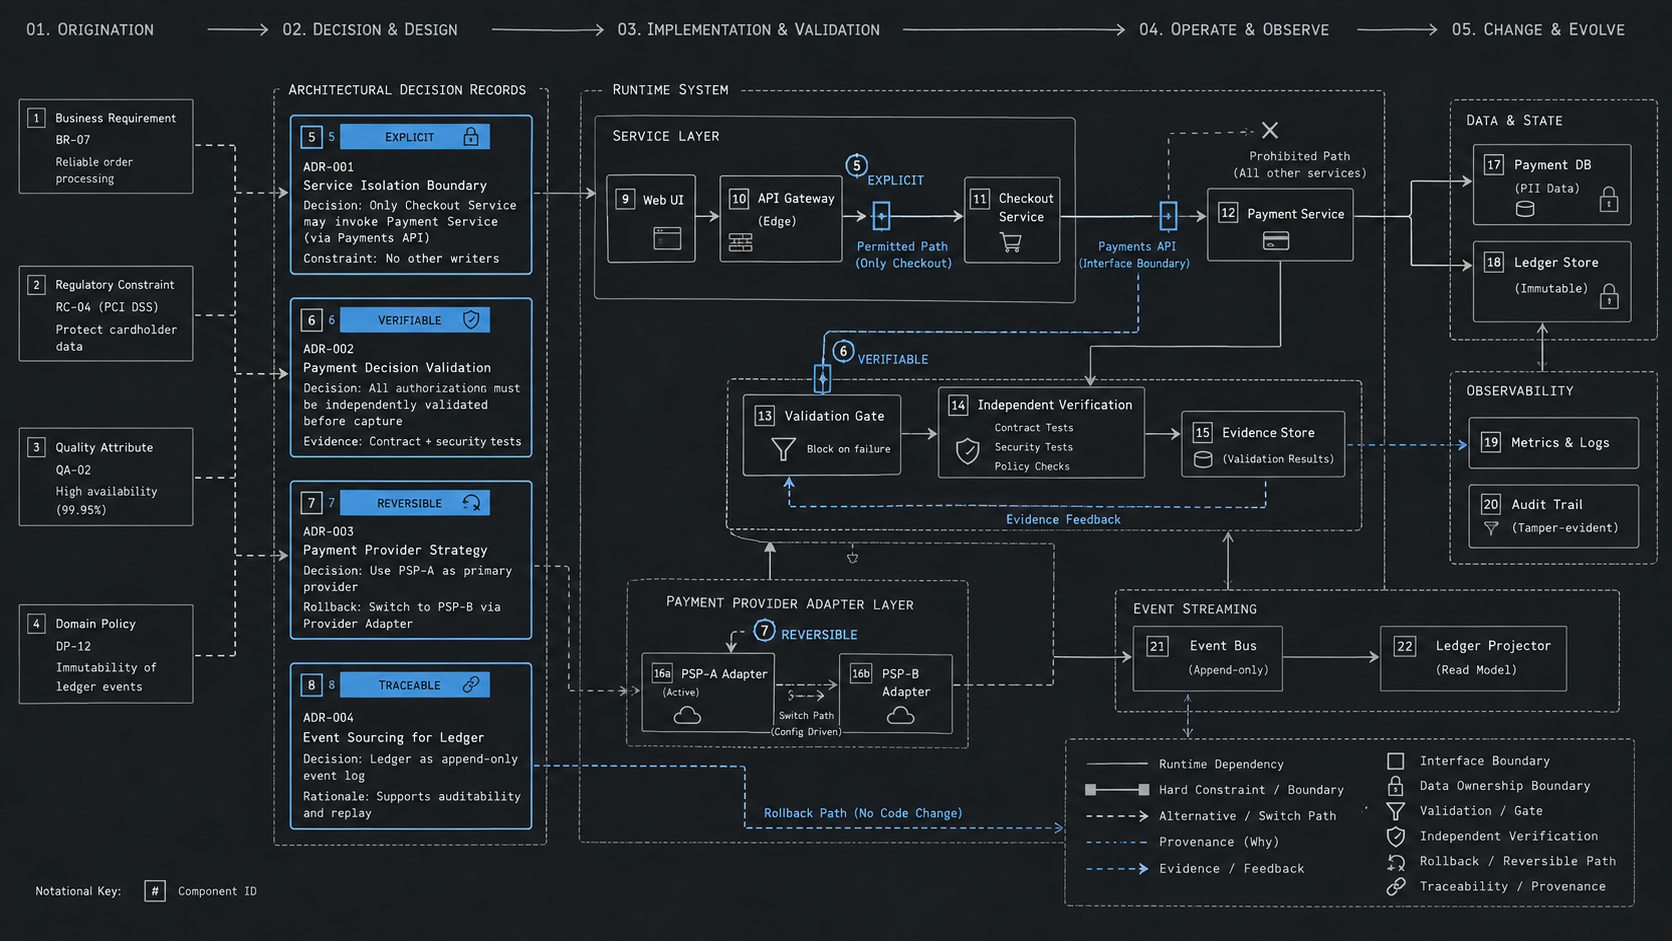Click the browser window icon in Web UI

(x=667, y=238)
